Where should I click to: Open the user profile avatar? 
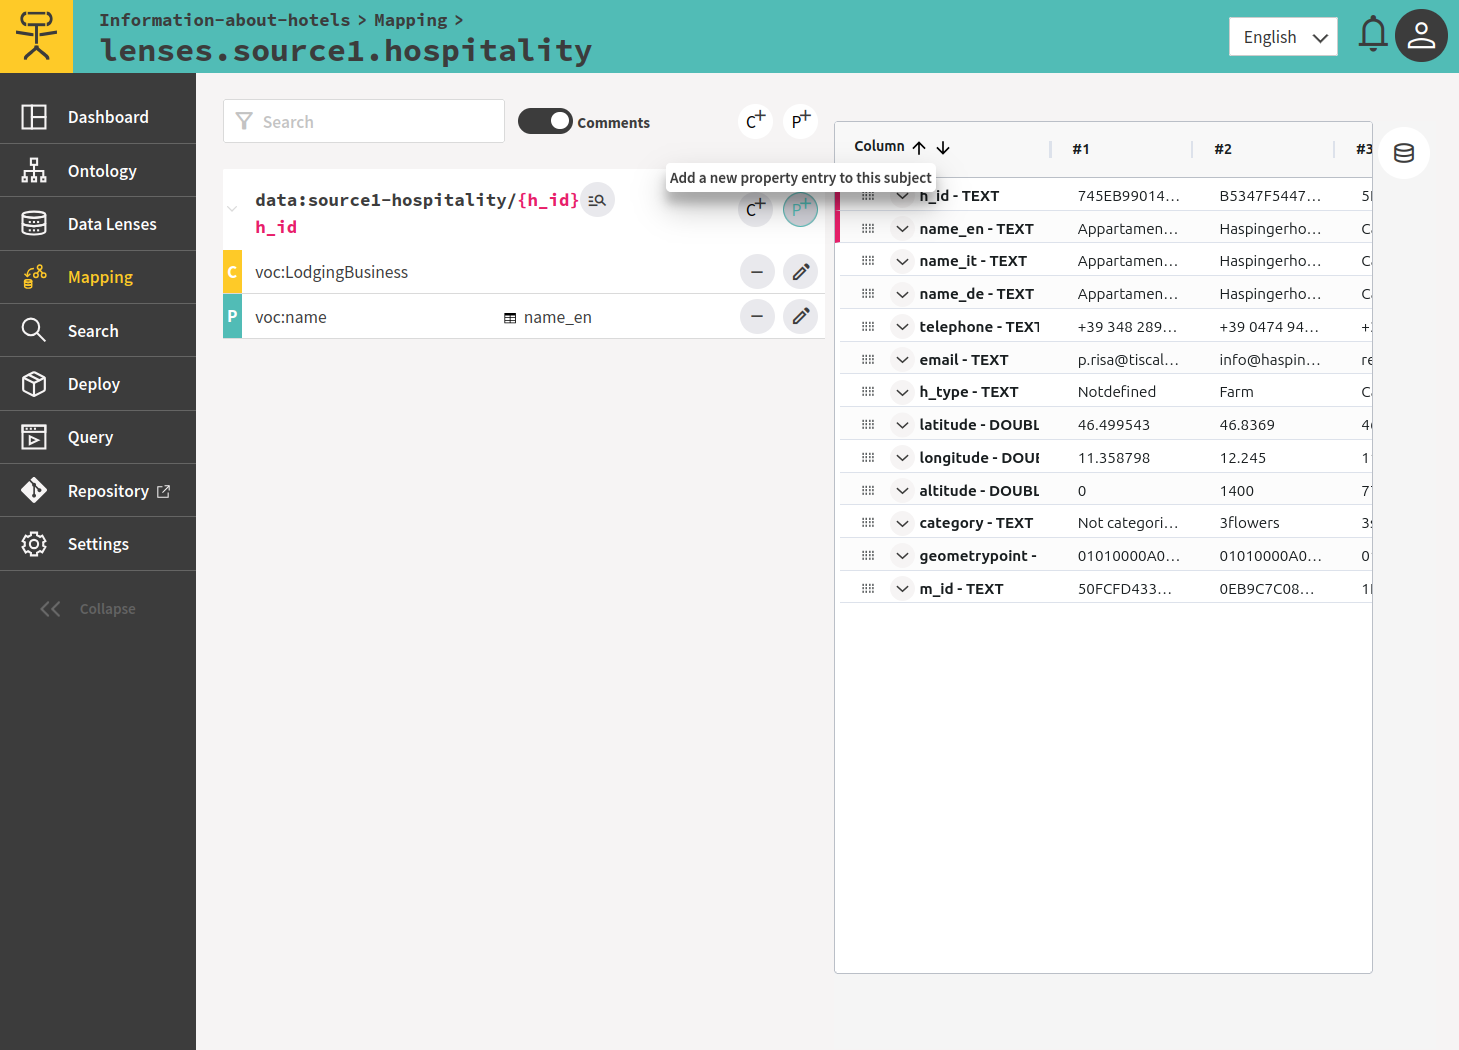pos(1420,36)
